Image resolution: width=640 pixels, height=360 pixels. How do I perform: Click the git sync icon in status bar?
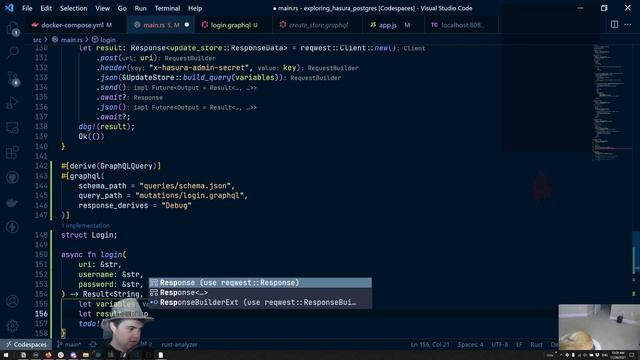[93, 344]
